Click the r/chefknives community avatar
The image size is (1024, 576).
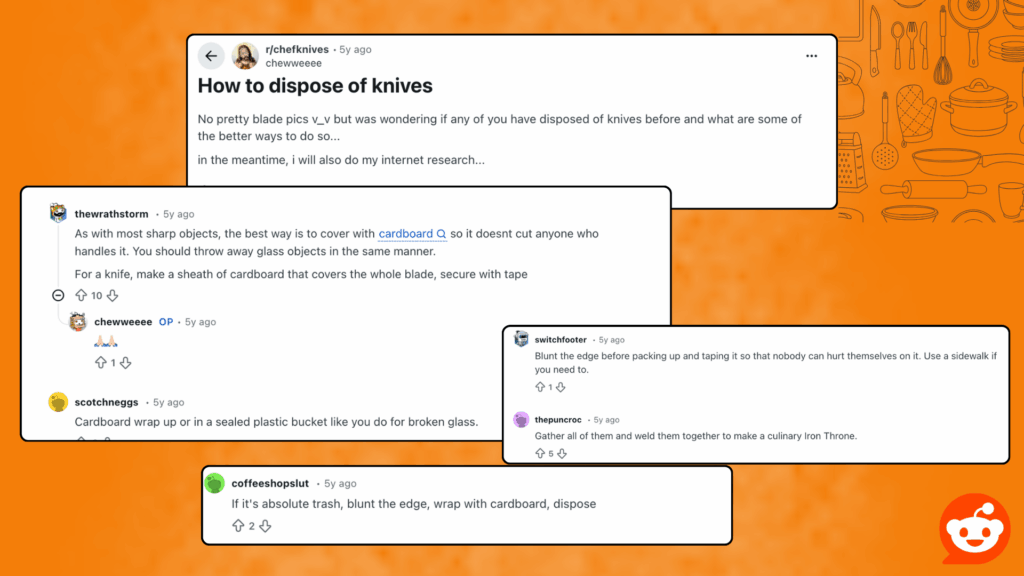coord(245,56)
